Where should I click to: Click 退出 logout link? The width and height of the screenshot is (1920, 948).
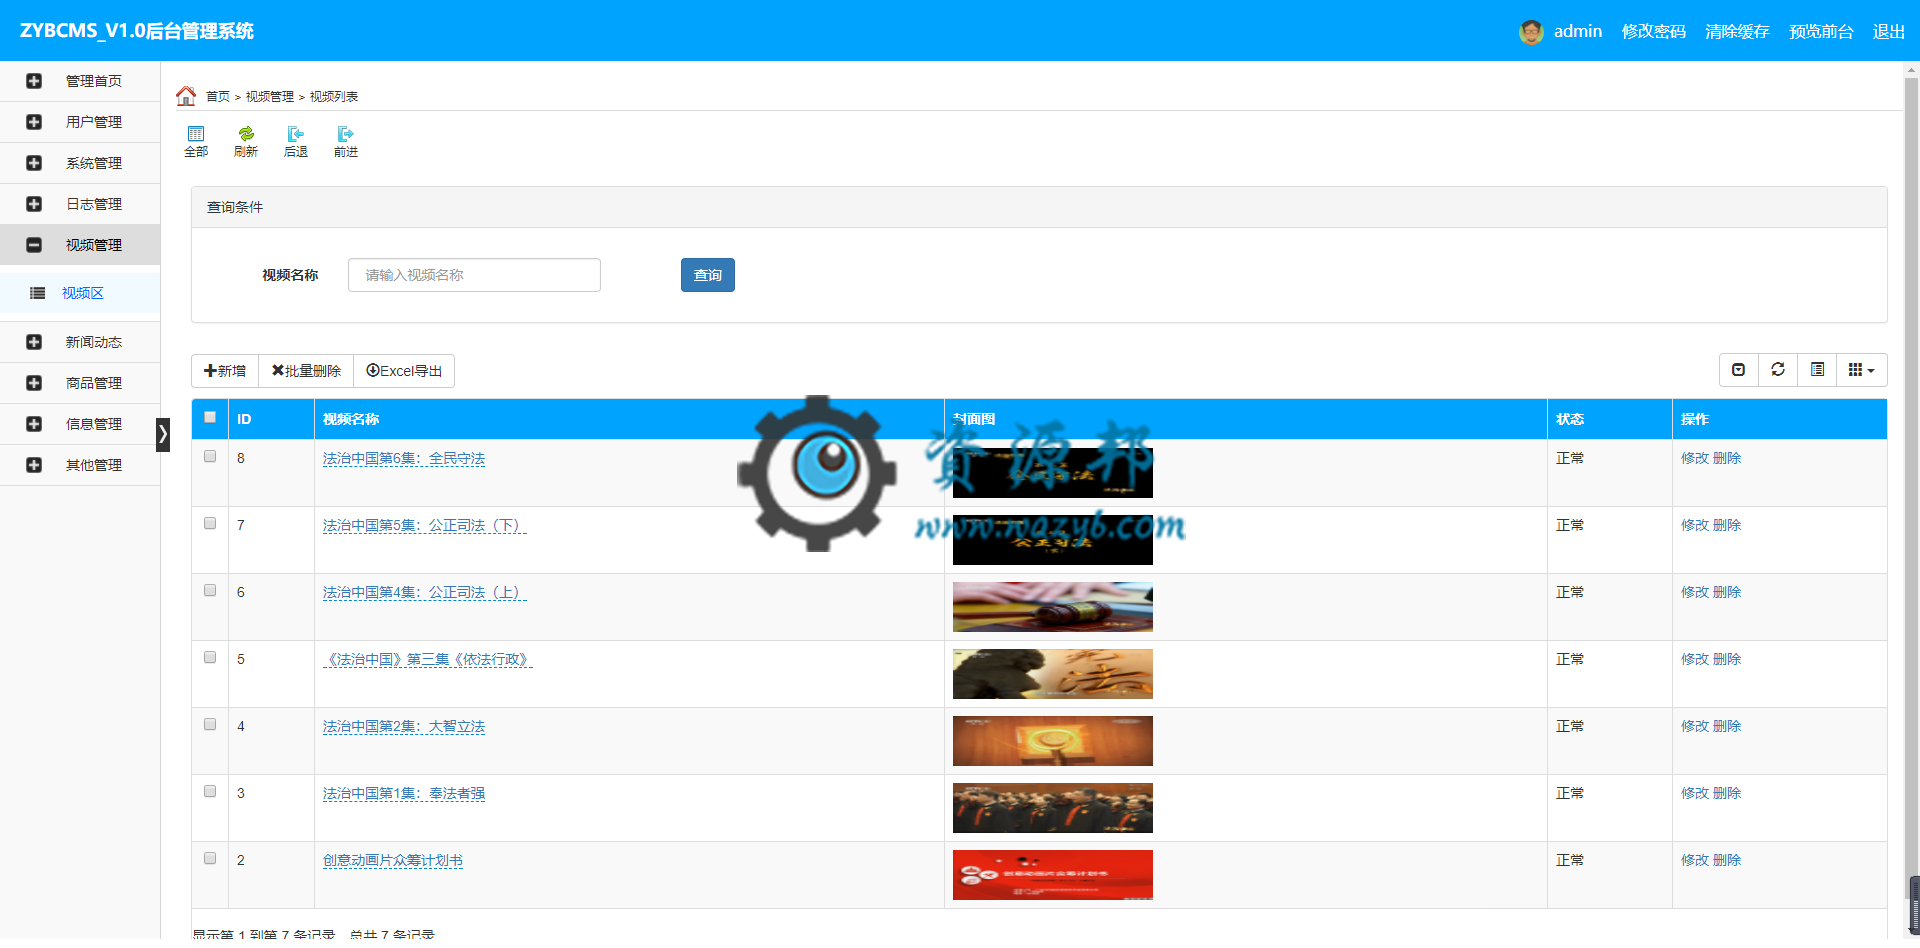point(1889,32)
